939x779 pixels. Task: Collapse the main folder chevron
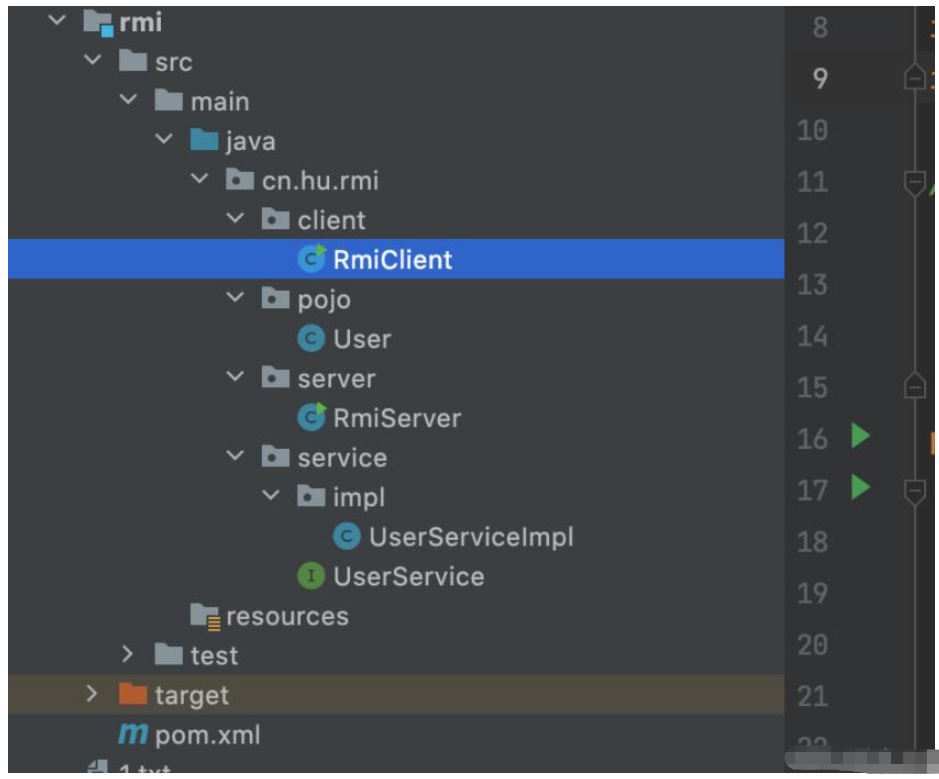tap(128, 99)
